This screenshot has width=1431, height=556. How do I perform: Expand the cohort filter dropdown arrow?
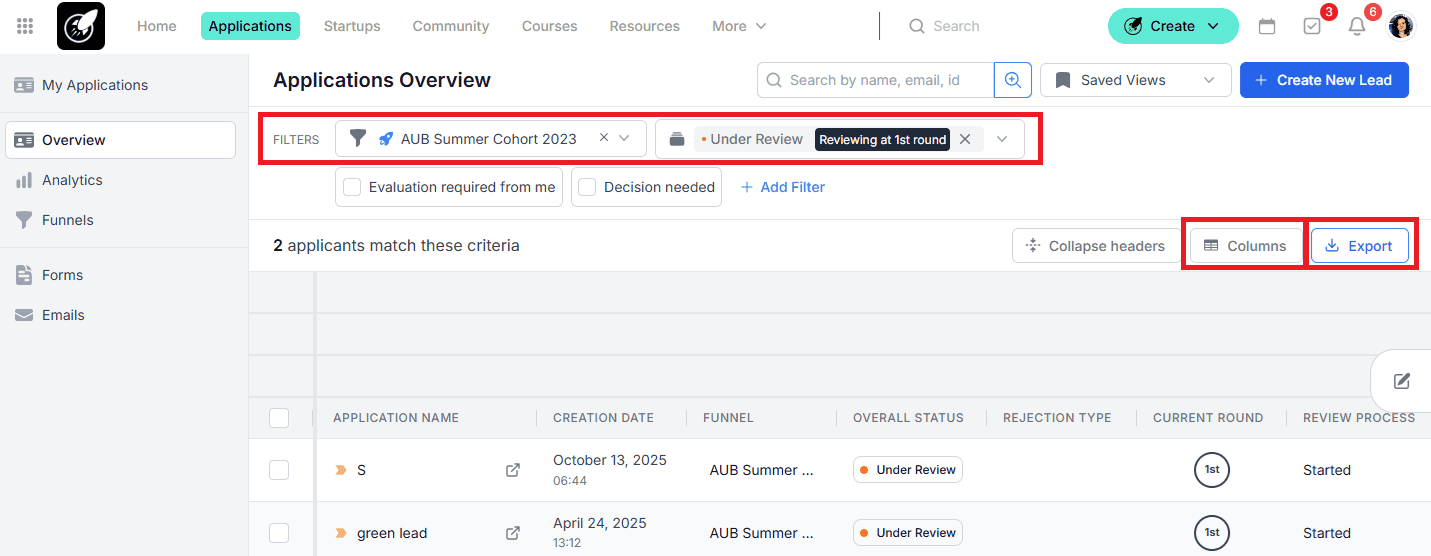pyautogui.click(x=625, y=138)
